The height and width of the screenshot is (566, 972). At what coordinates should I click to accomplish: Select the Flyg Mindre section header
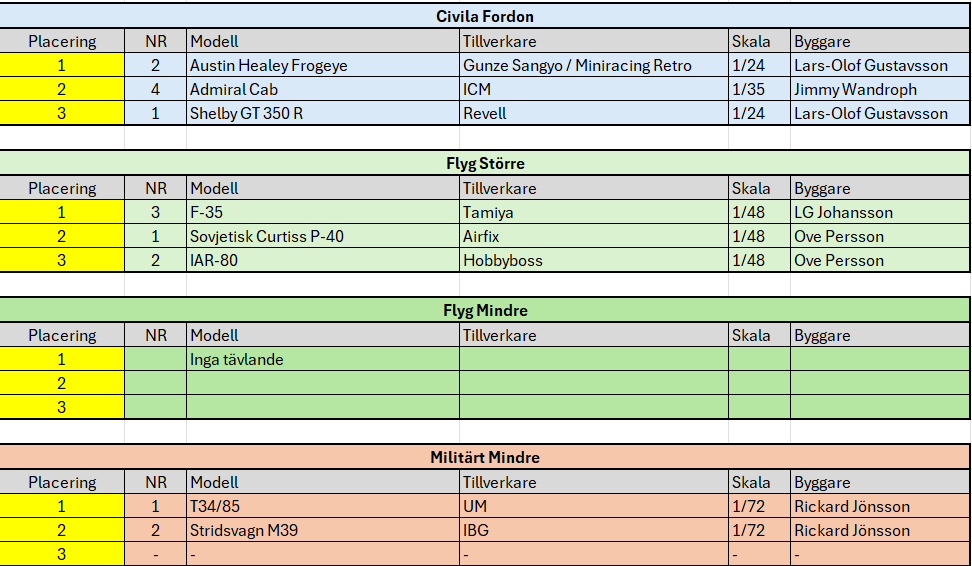485,310
